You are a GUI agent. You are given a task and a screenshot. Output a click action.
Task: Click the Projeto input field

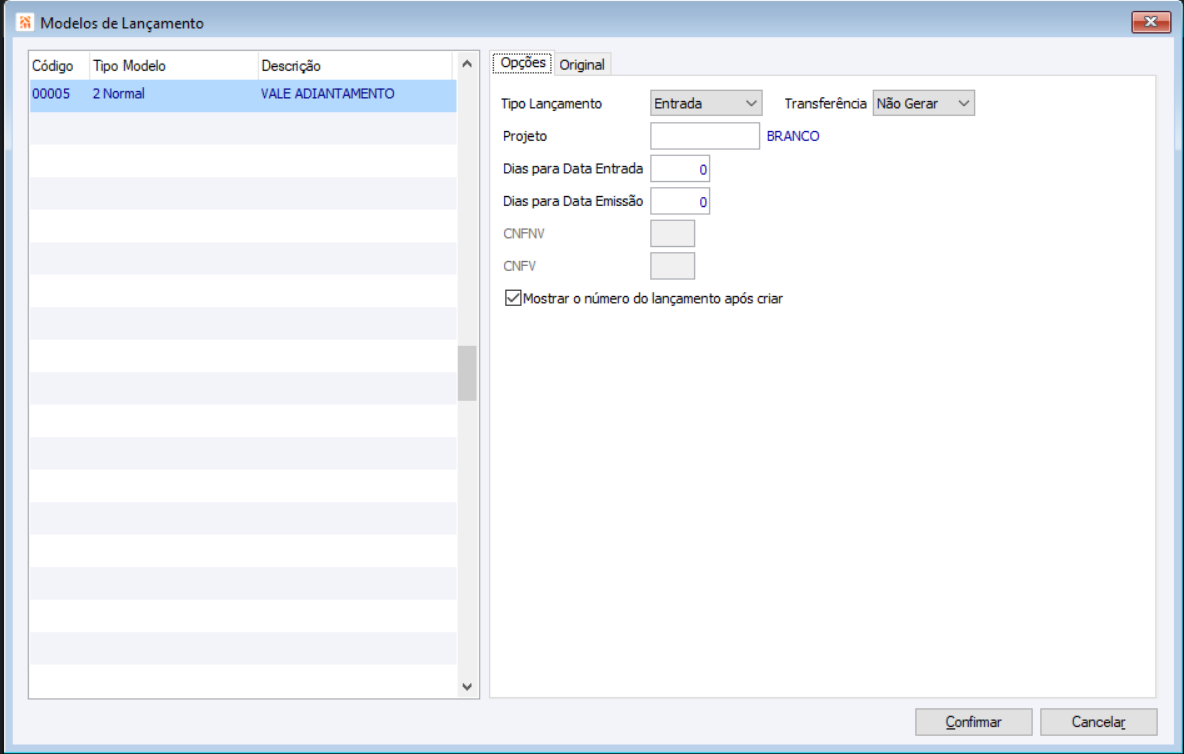tap(705, 136)
